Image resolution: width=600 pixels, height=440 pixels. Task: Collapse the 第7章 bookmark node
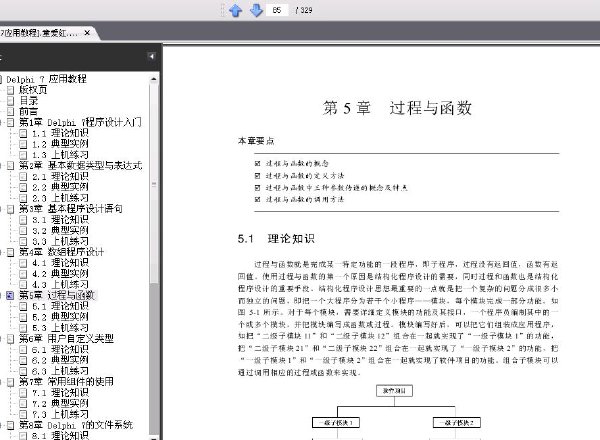(1, 382)
